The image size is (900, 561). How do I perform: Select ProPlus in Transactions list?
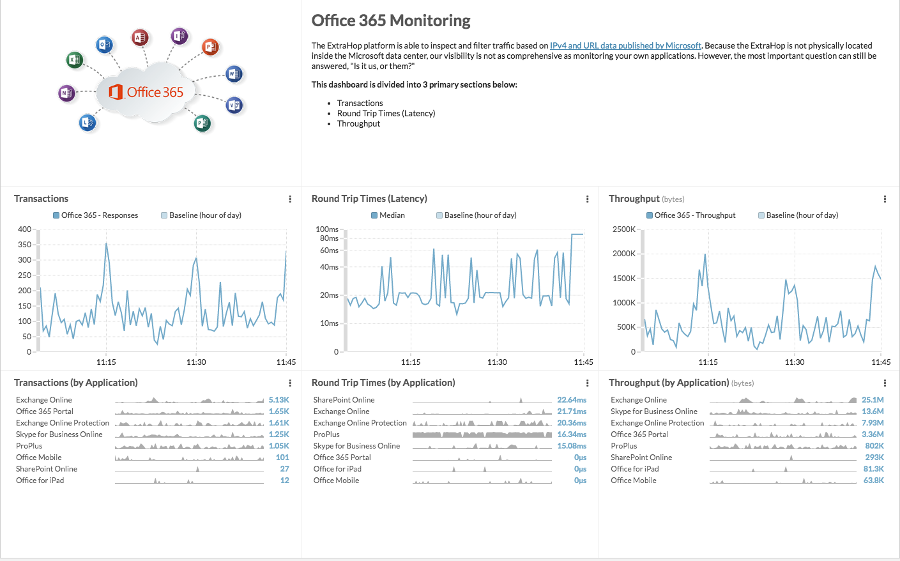(x=152, y=446)
